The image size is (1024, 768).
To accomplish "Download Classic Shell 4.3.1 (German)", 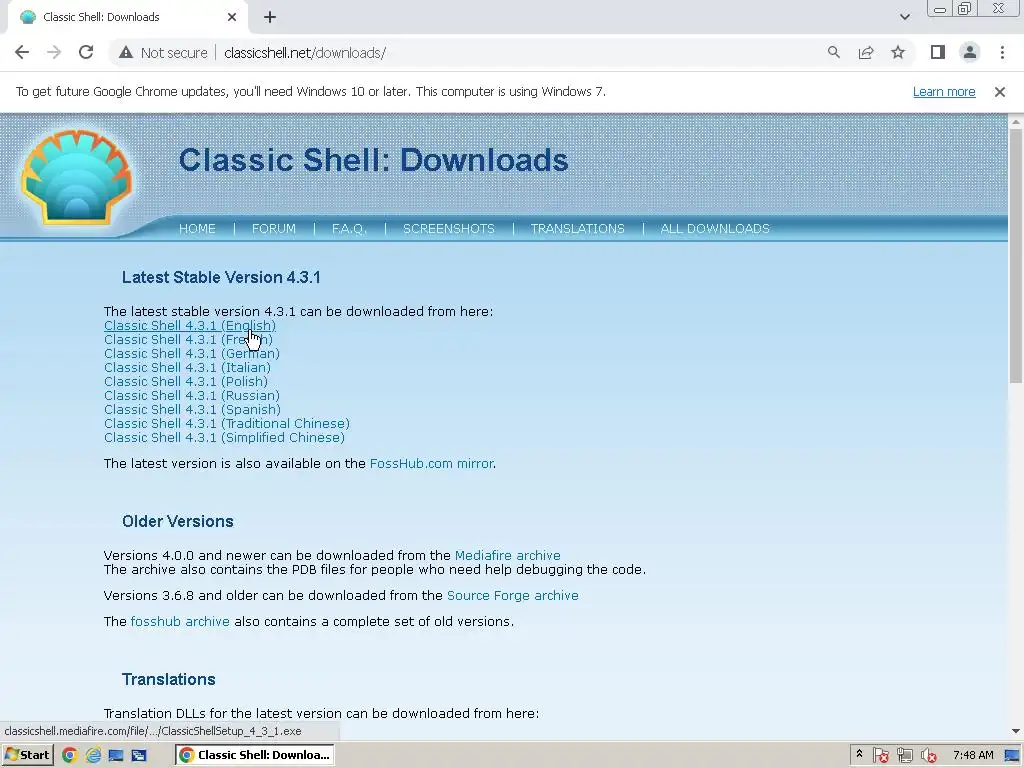I will point(191,353).
